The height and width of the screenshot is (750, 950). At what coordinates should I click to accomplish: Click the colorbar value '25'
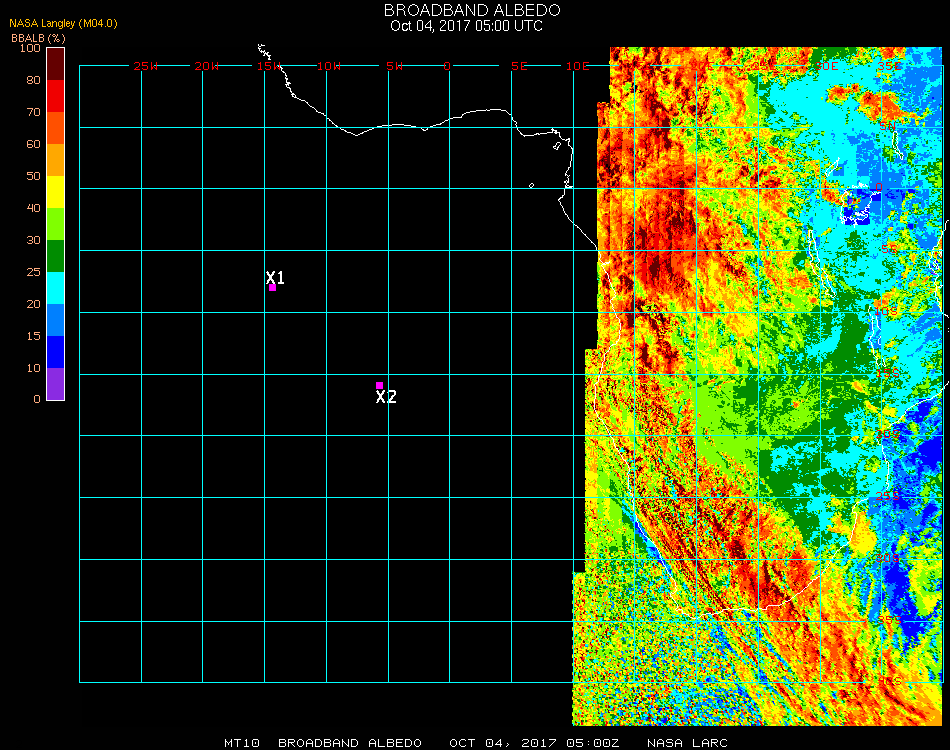pos(33,272)
